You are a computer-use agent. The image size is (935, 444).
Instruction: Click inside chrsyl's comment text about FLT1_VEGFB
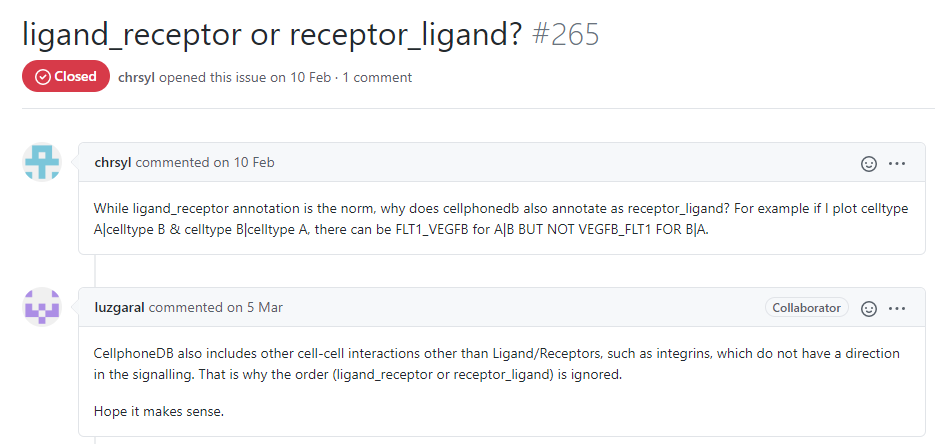coord(501,219)
